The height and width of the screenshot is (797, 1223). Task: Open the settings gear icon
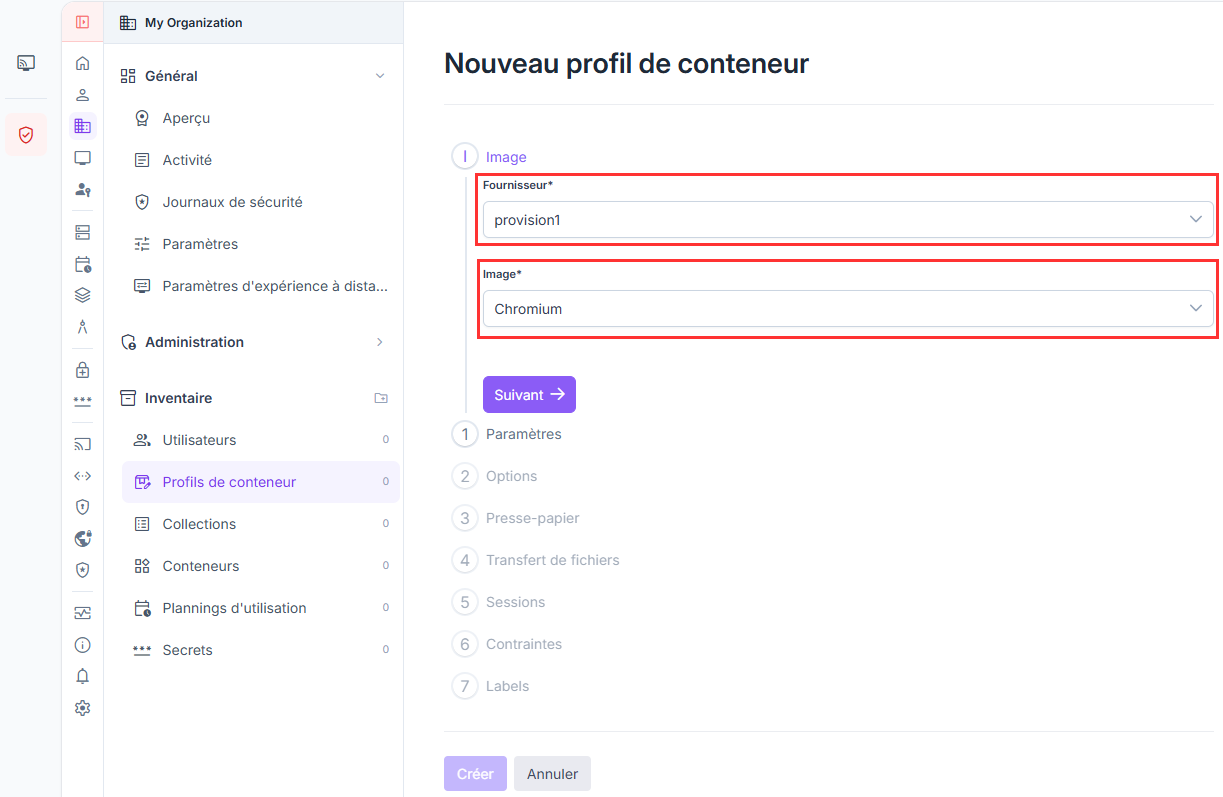tap(82, 708)
